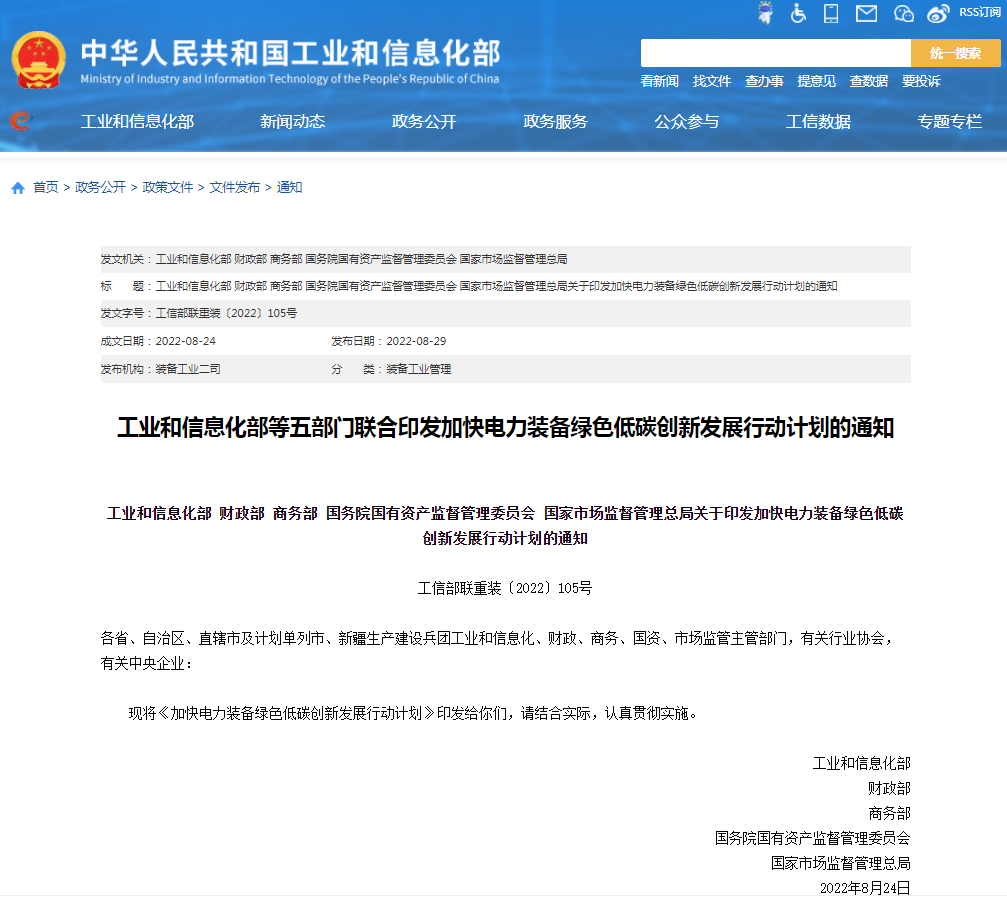Screen dimensions: 1007x899
Task: Open the 工信数据 nav menu
Action: pyautogui.click(x=818, y=121)
